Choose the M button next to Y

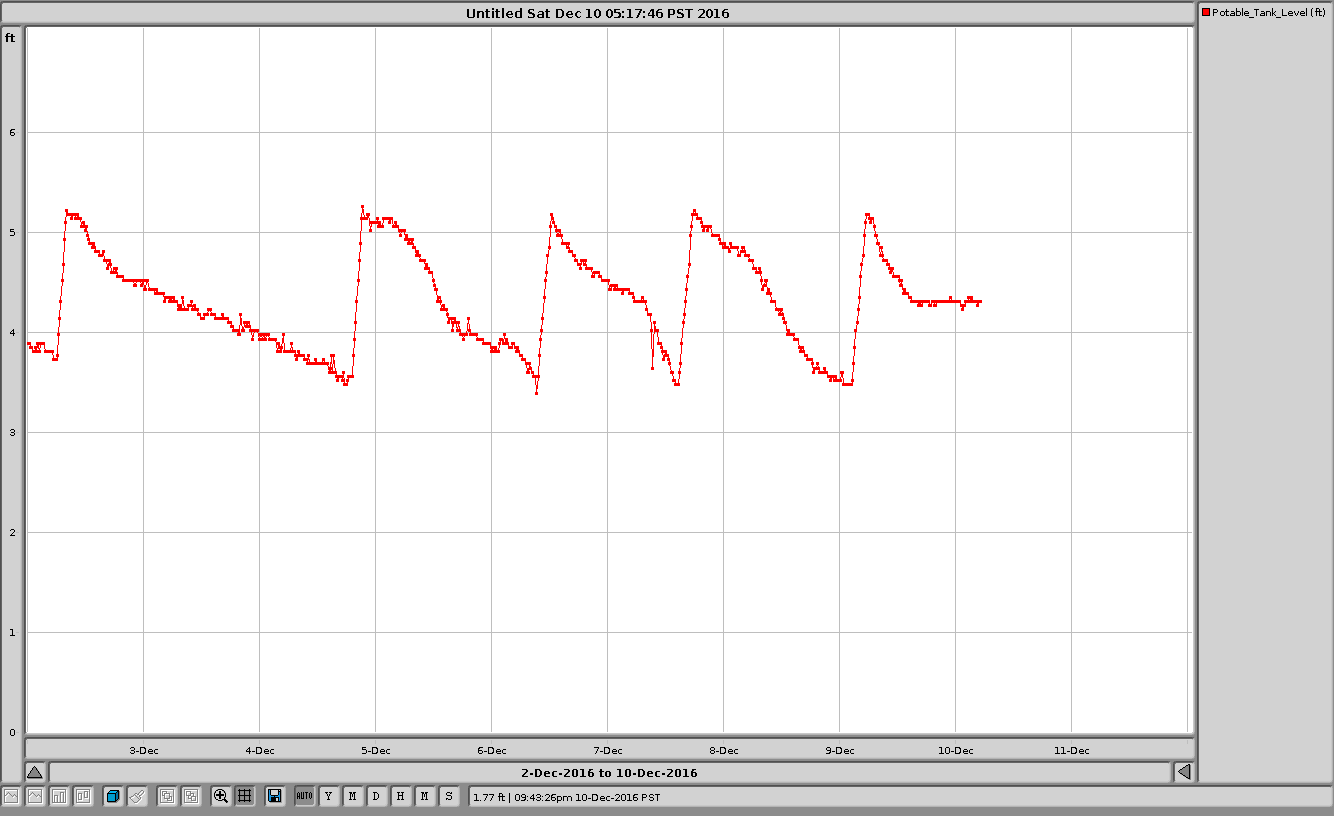[352, 796]
